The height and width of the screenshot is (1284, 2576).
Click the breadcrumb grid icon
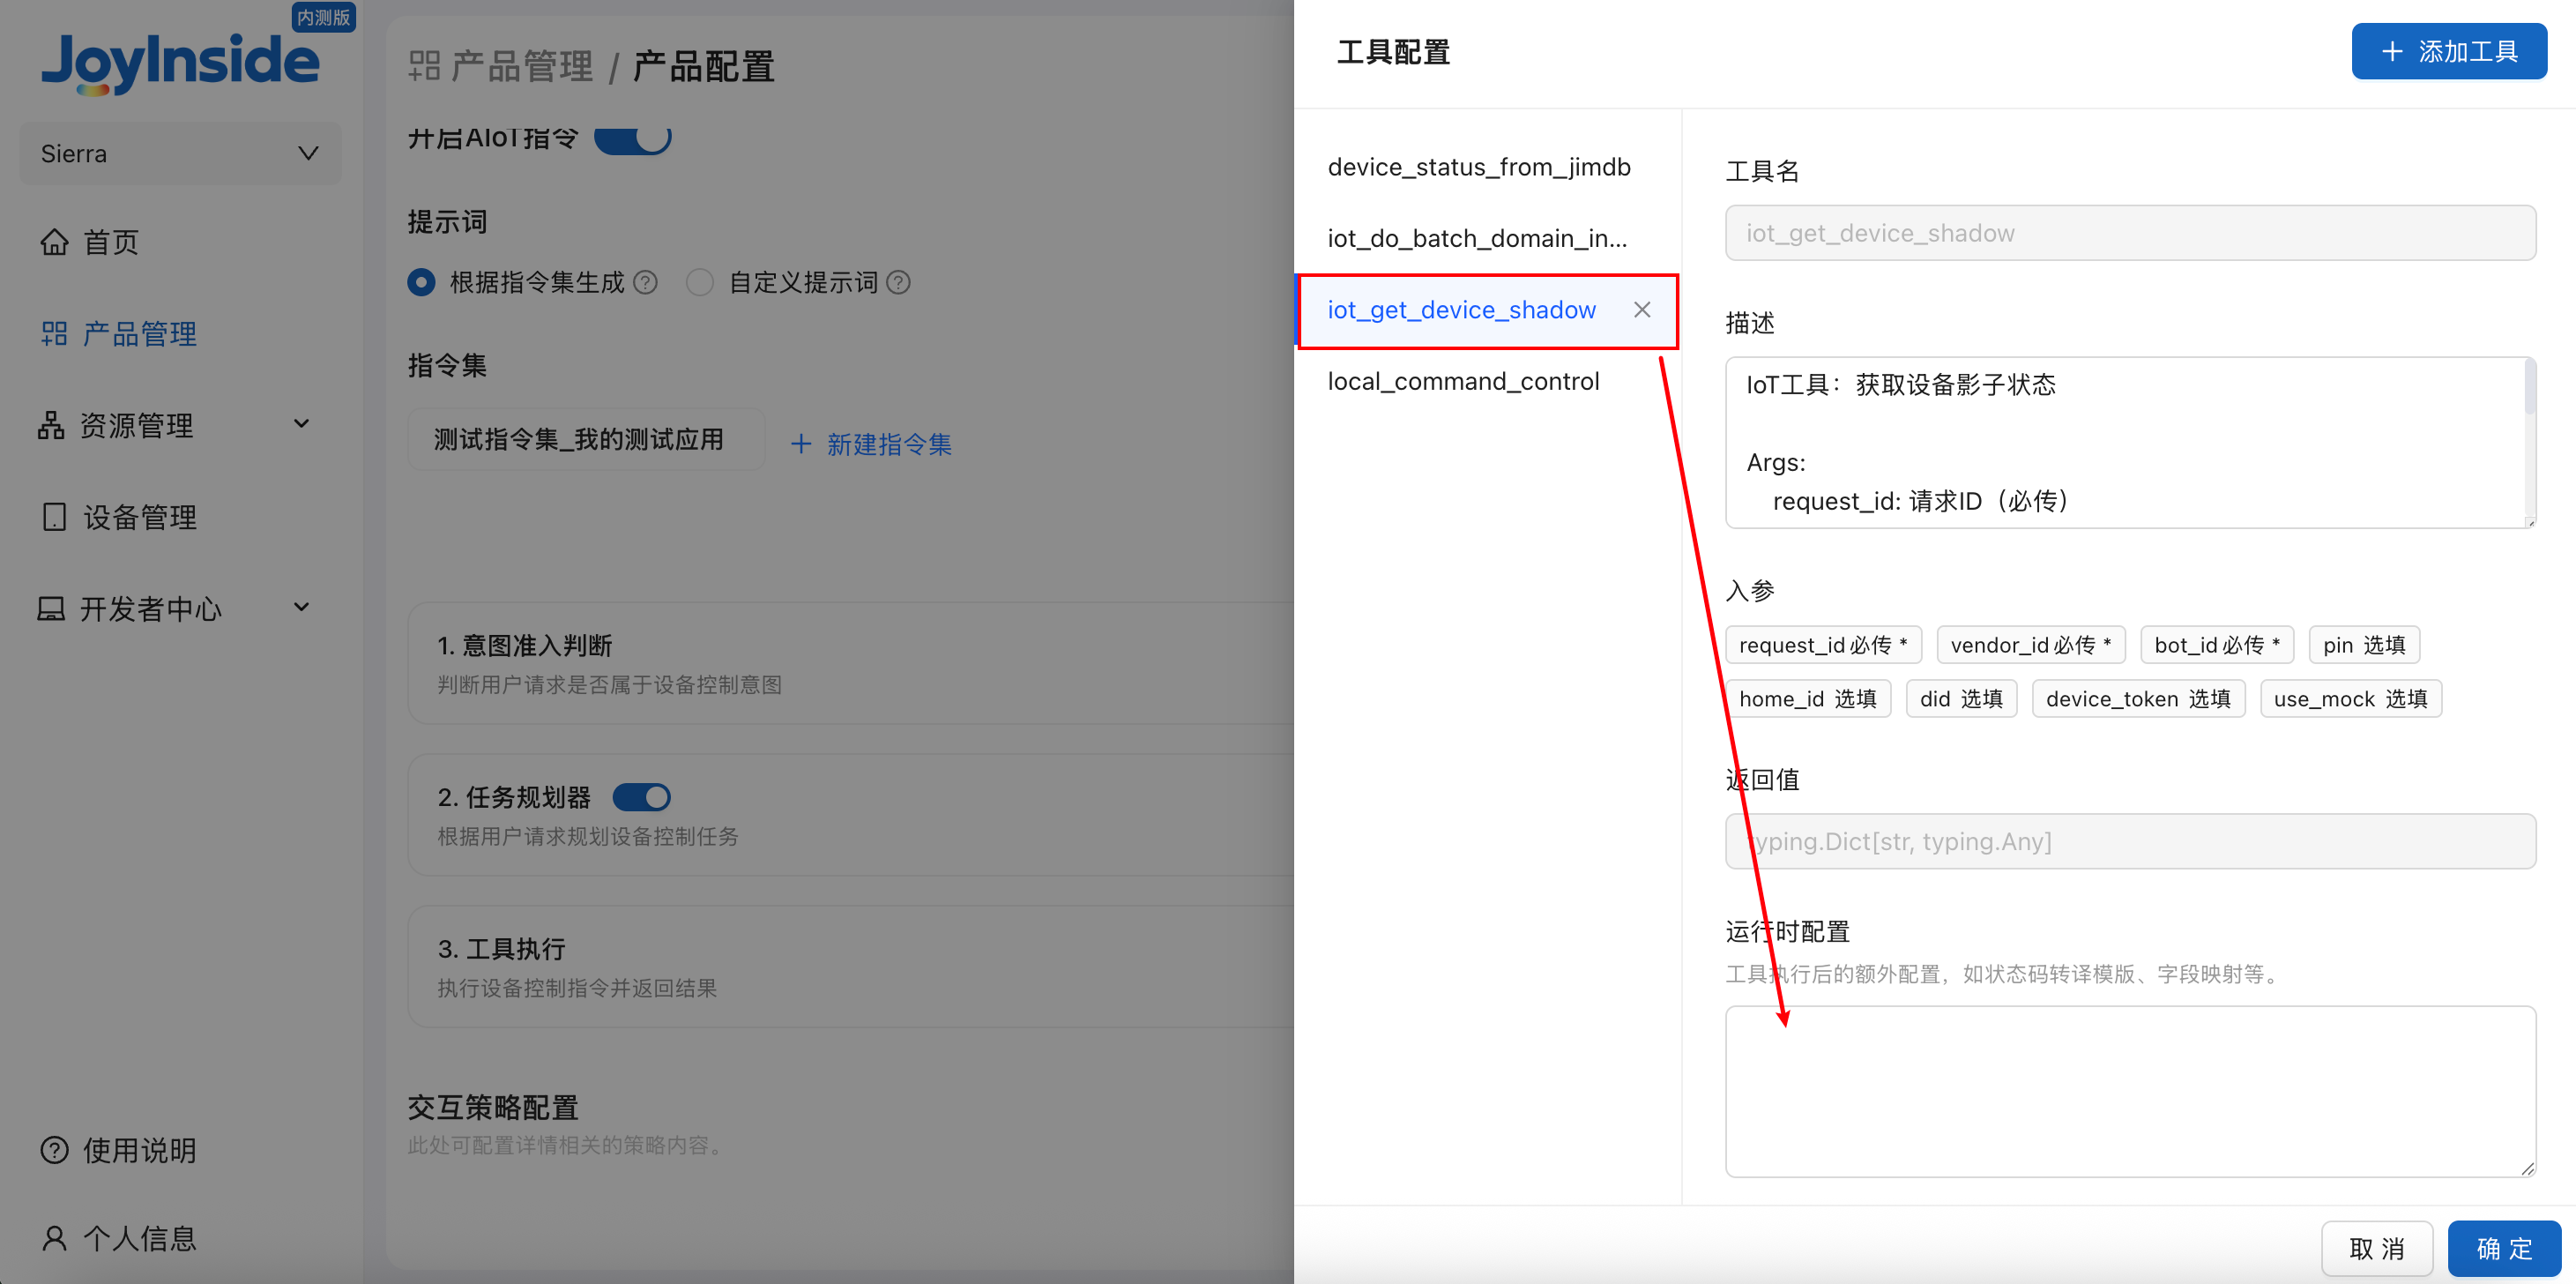tap(424, 66)
